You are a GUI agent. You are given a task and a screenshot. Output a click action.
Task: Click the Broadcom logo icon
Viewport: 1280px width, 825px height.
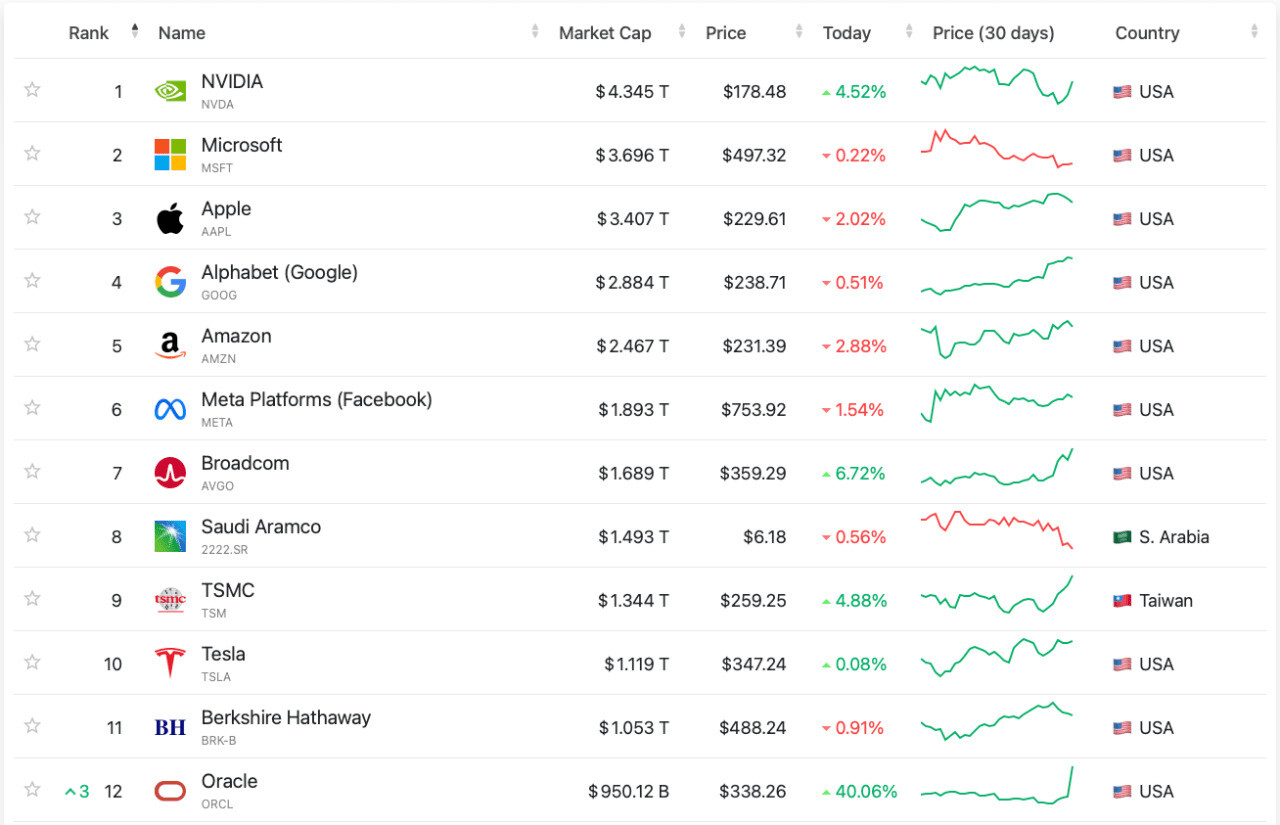[170, 473]
